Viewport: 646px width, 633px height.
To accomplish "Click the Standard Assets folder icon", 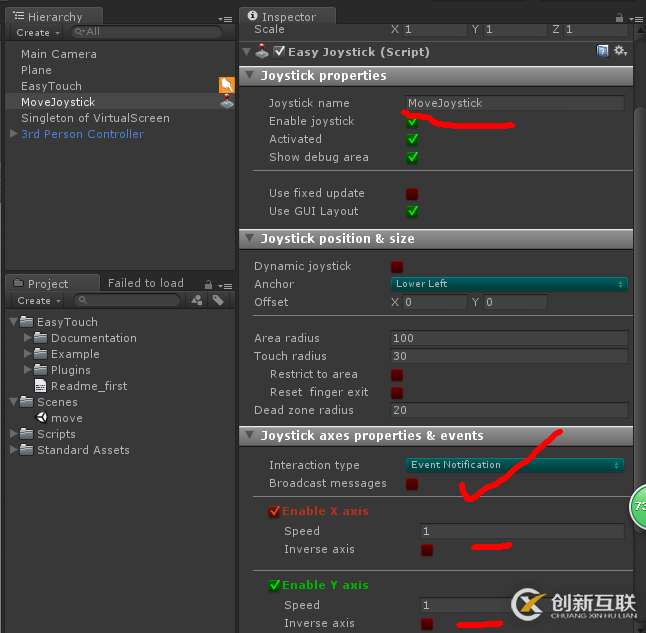I will (27, 450).
